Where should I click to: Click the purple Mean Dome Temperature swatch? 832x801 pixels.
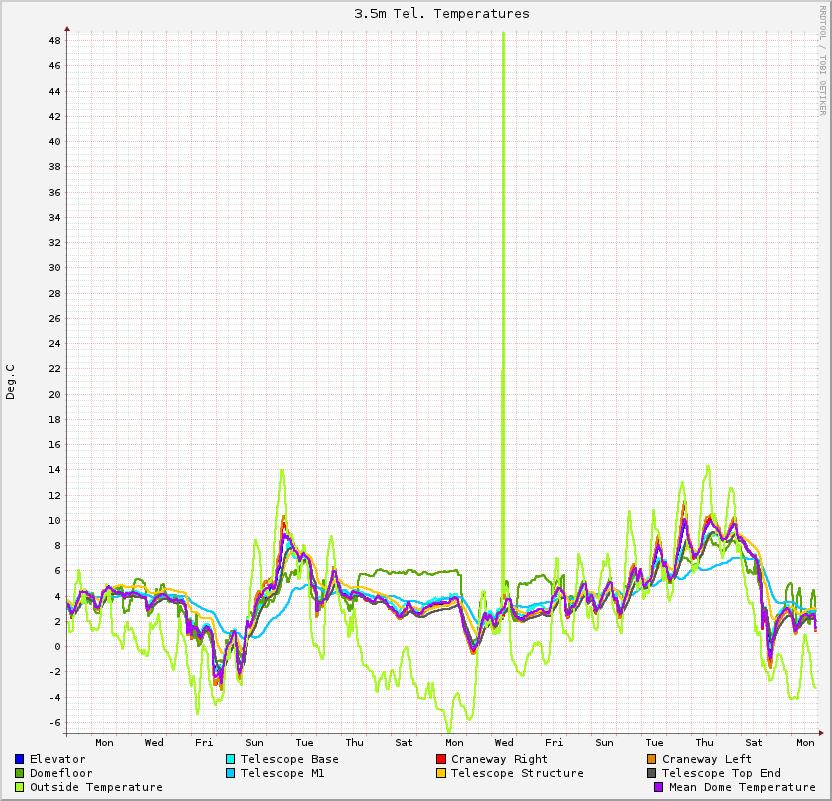(659, 787)
